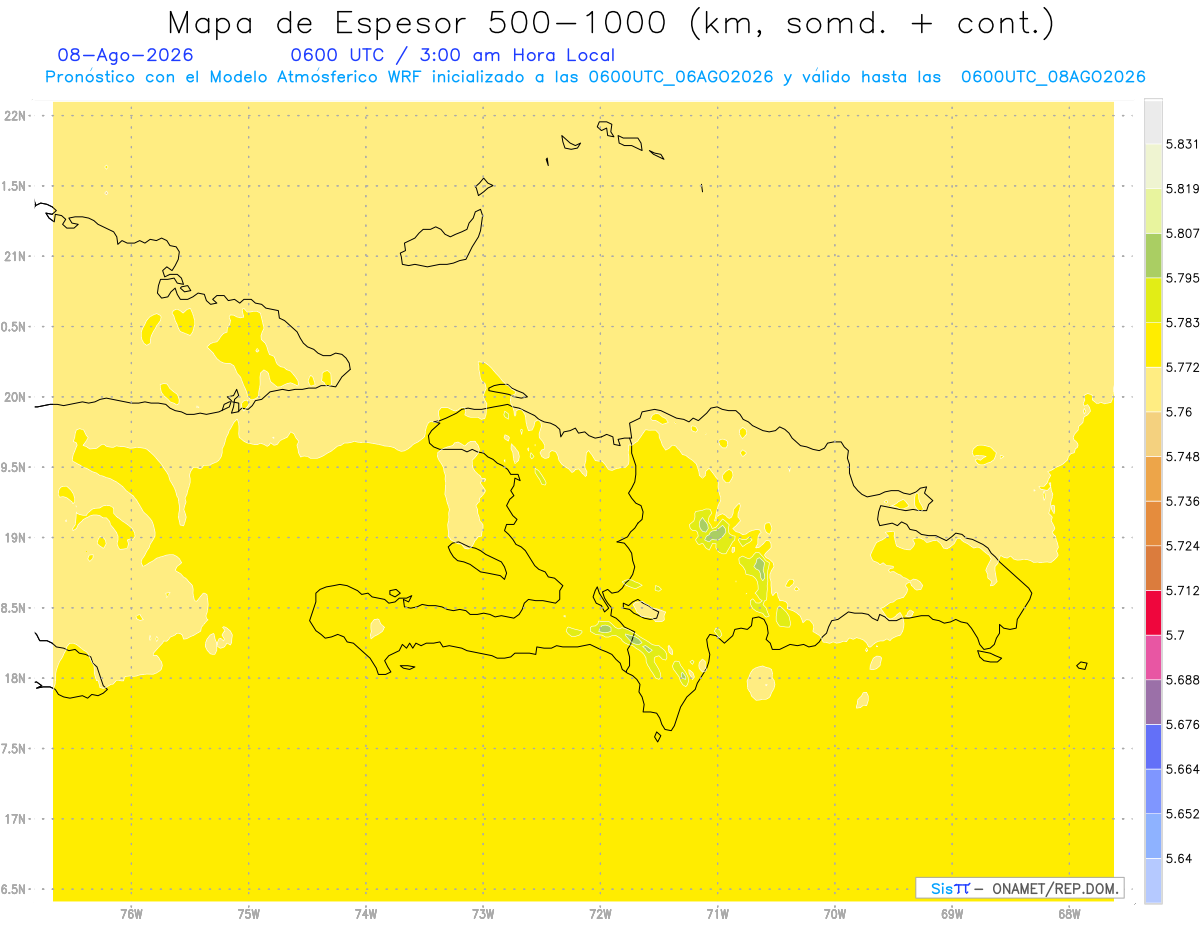Pick the blue swatch between 5.664 and 5.676

1153,746
